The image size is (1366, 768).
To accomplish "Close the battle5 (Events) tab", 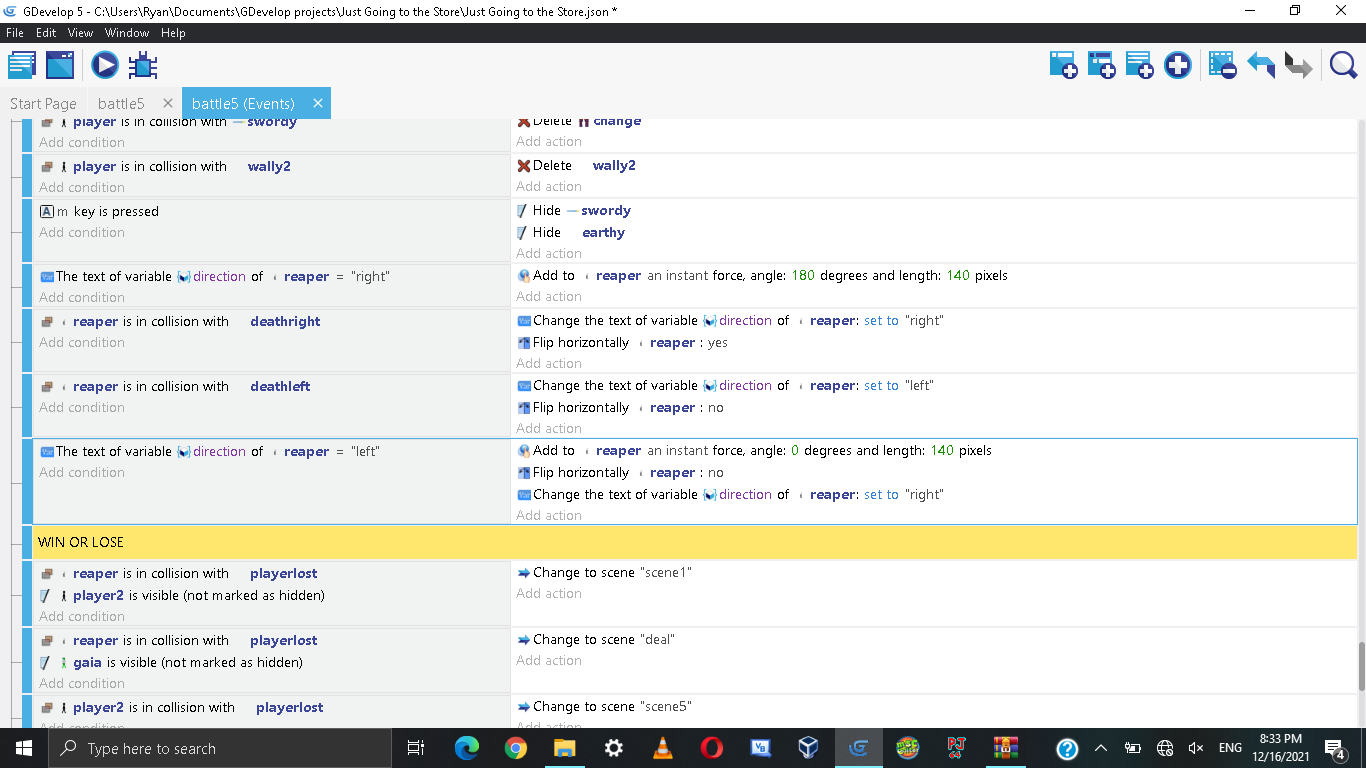I will (318, 103).
